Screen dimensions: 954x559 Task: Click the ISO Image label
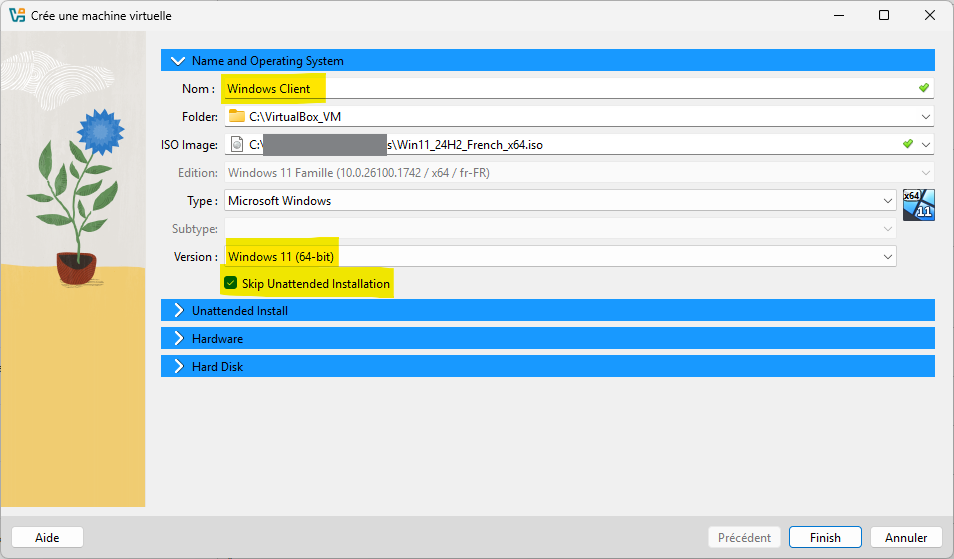pyautogui.click(x=189, y=145)
